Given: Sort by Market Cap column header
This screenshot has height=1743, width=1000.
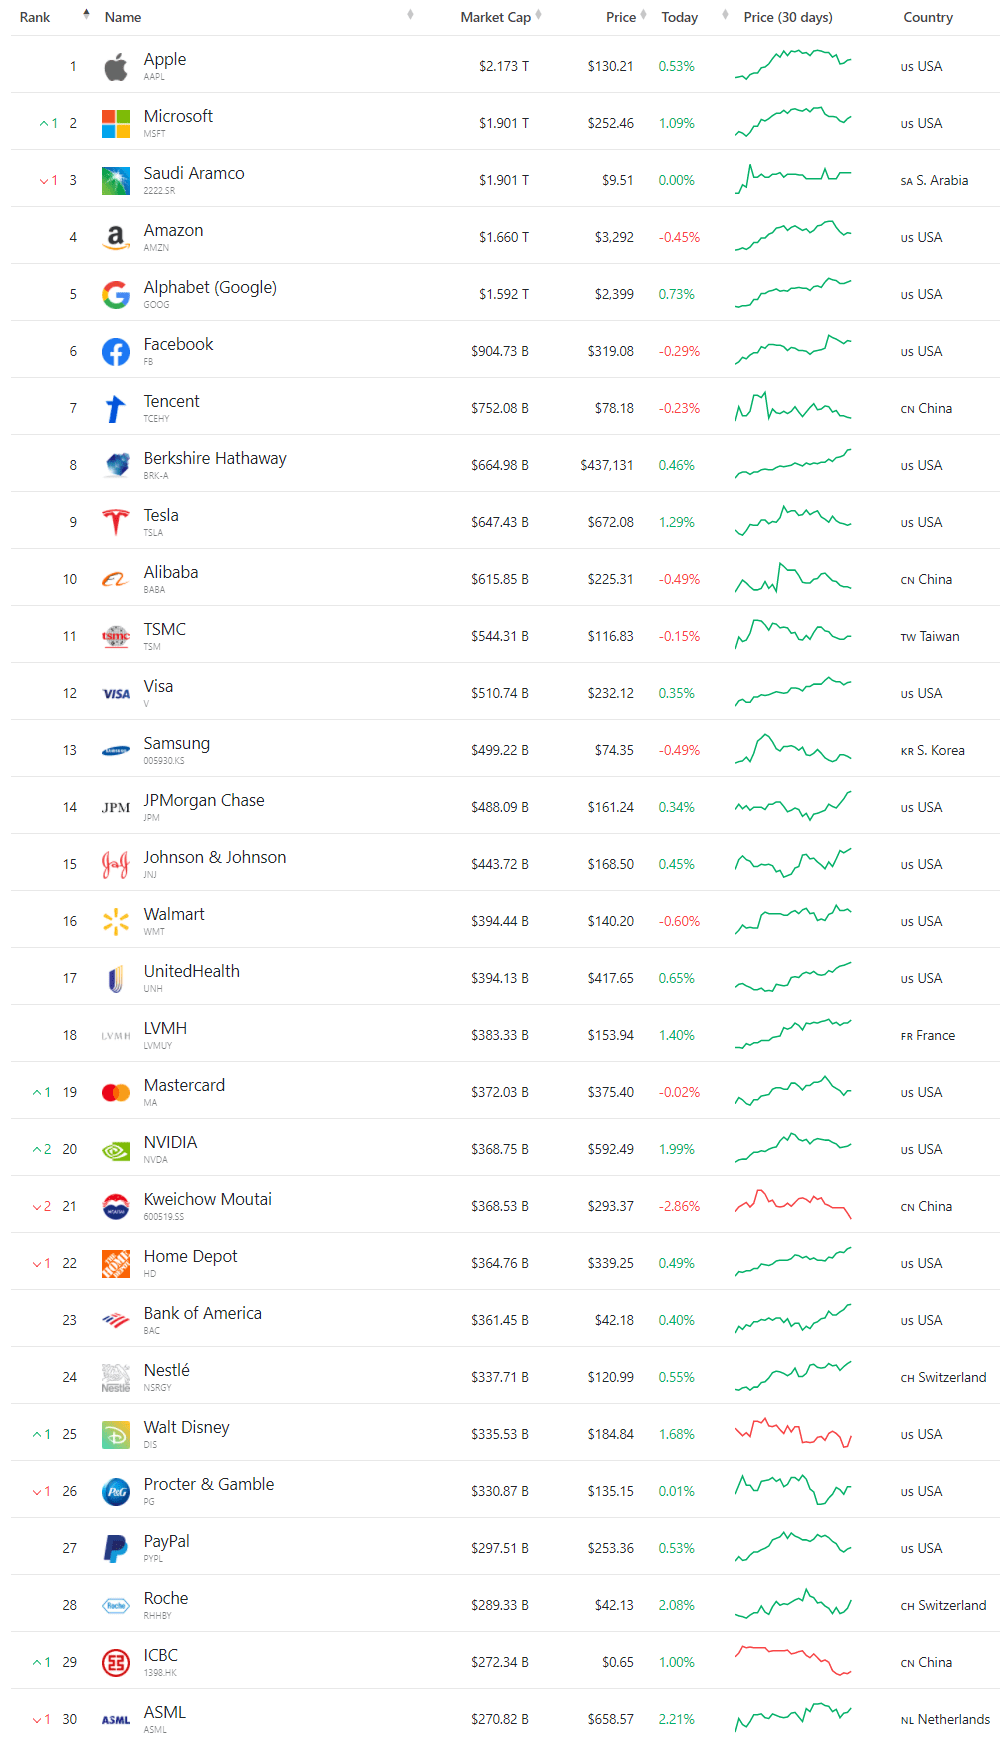Looking at the screenshot, I should [496, 17].
